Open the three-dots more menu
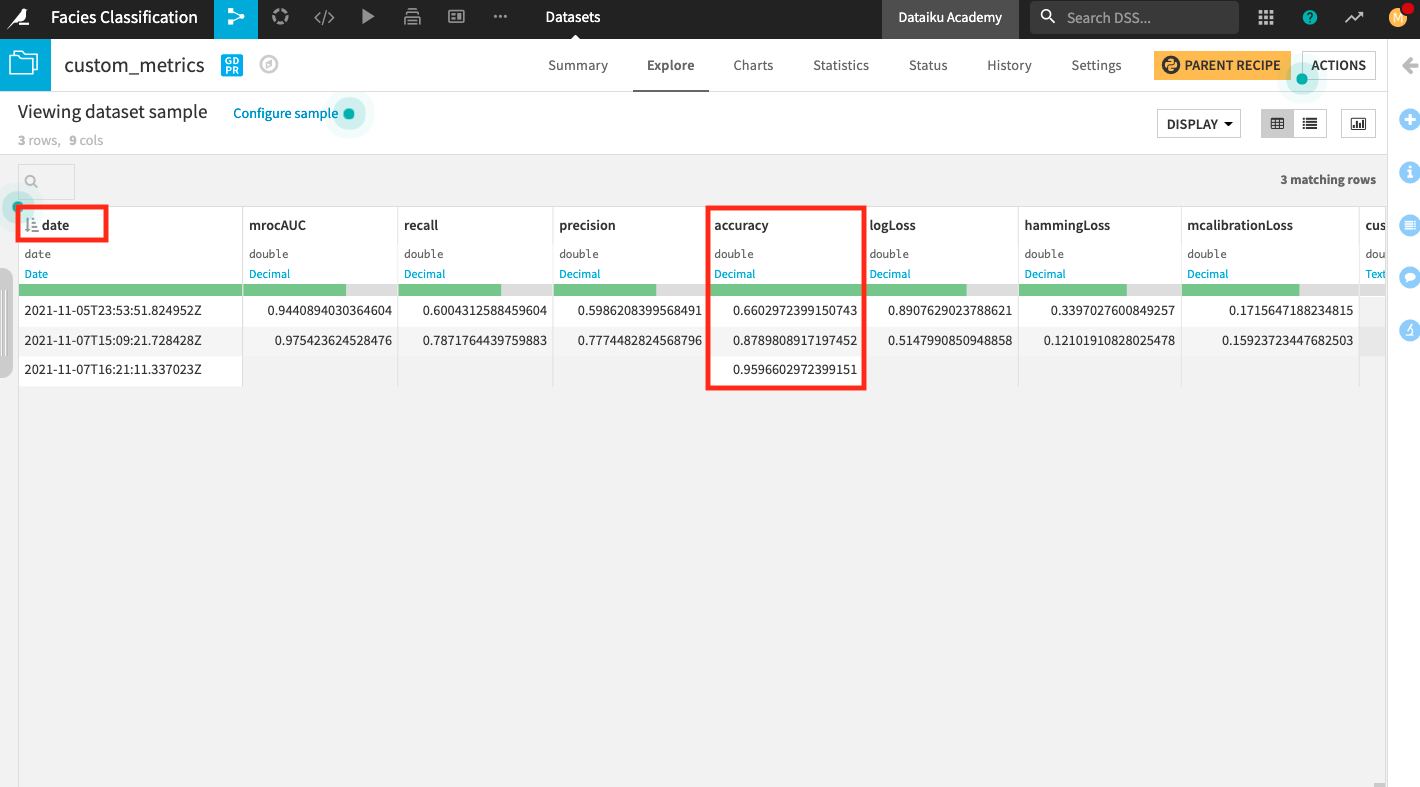Viewport: 1420px width, 787px height. pyautogui.click(x=500, y=18)
